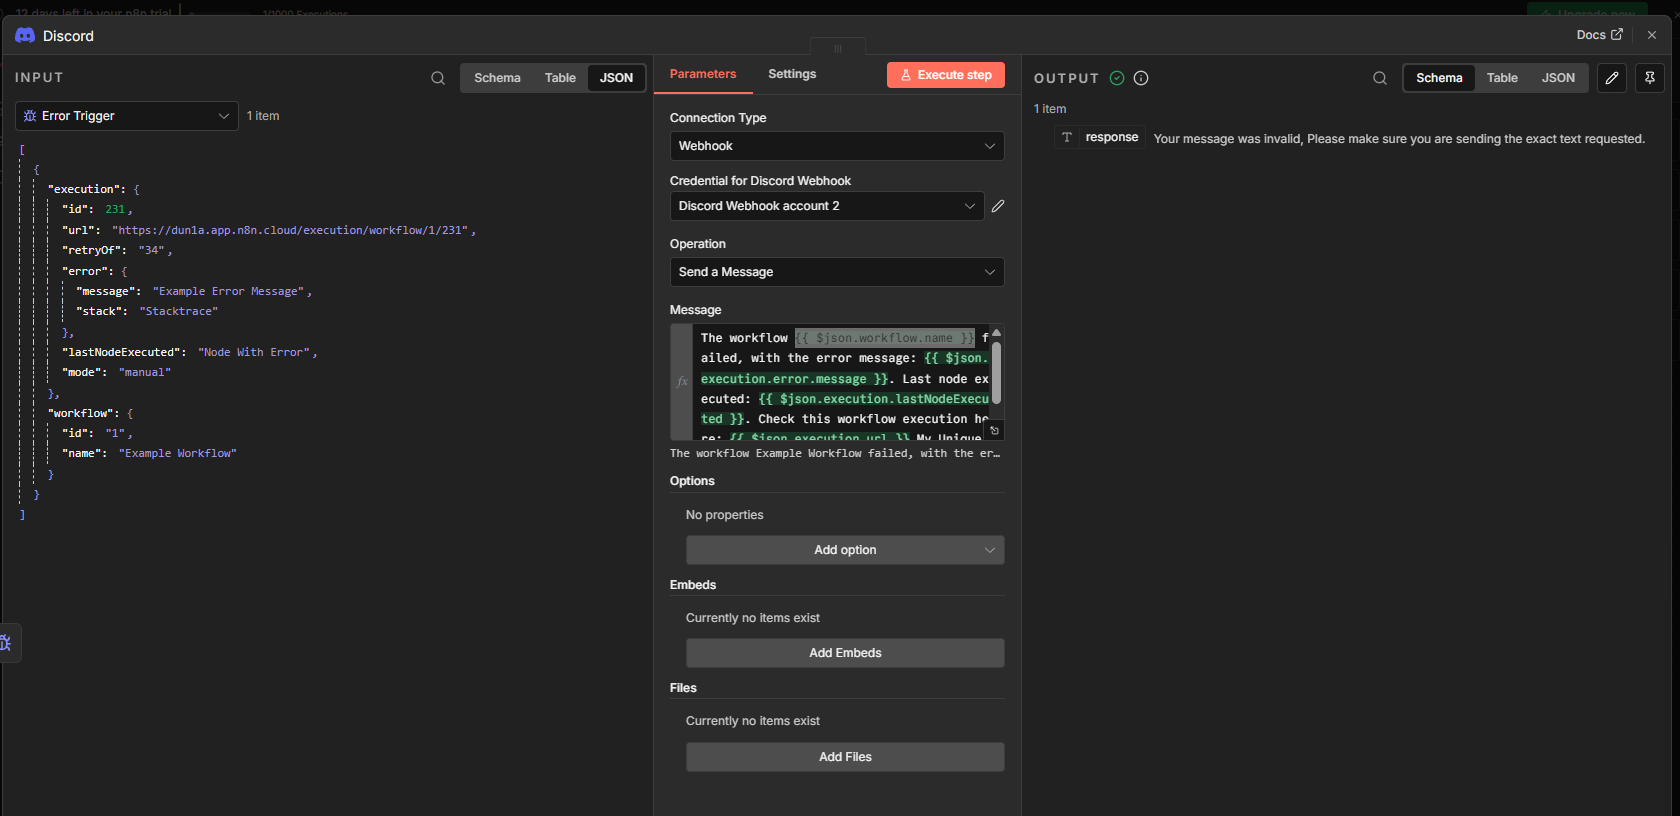The image size is (1680, 816).
Task: Open the Error Trigger input node dropdown
Action: [x=127, y=116]
